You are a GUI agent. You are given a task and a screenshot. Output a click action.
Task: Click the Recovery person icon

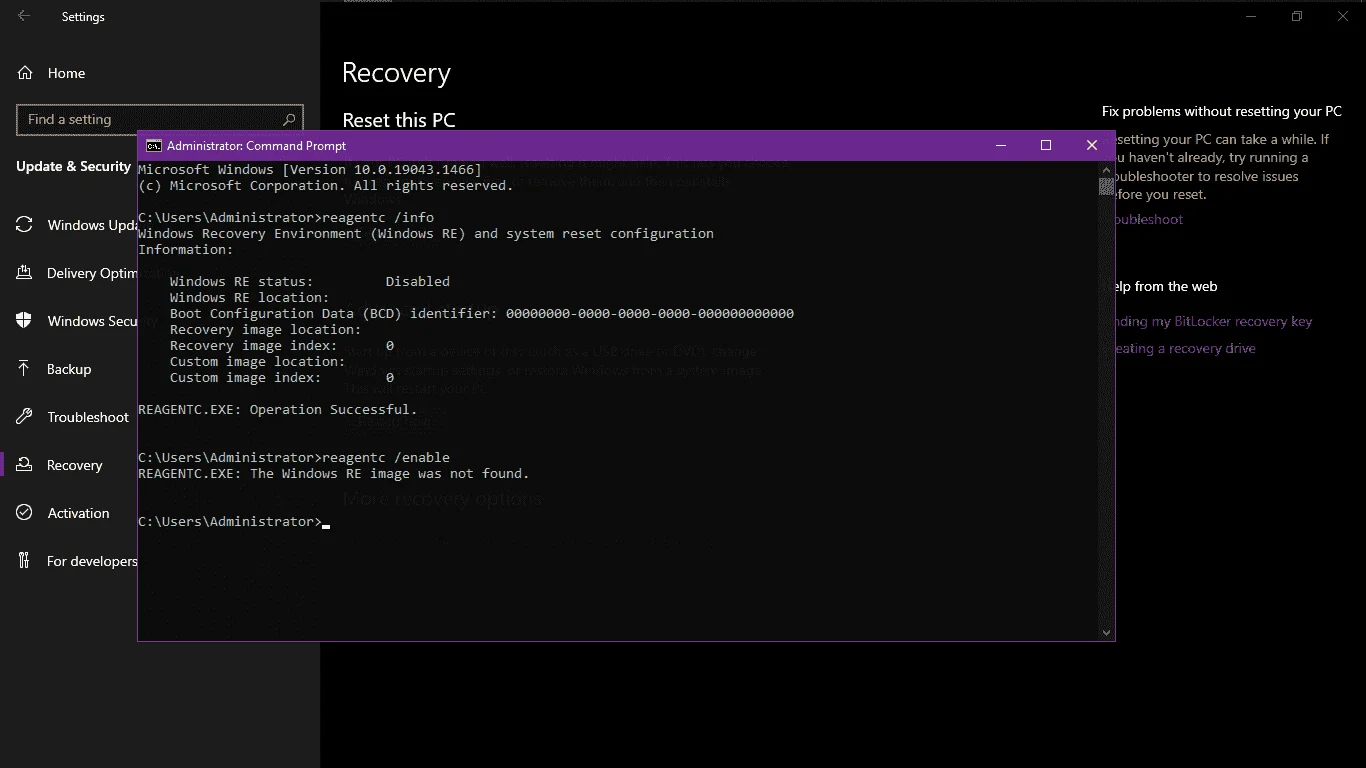(x=24, y=464)
